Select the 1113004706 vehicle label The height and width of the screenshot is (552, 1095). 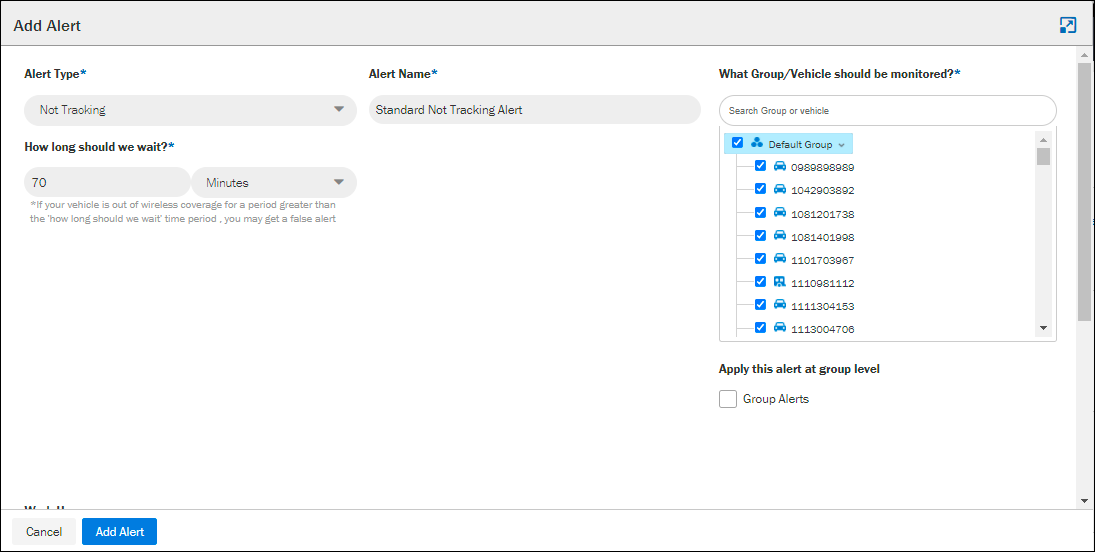click(x=823, y=329)
